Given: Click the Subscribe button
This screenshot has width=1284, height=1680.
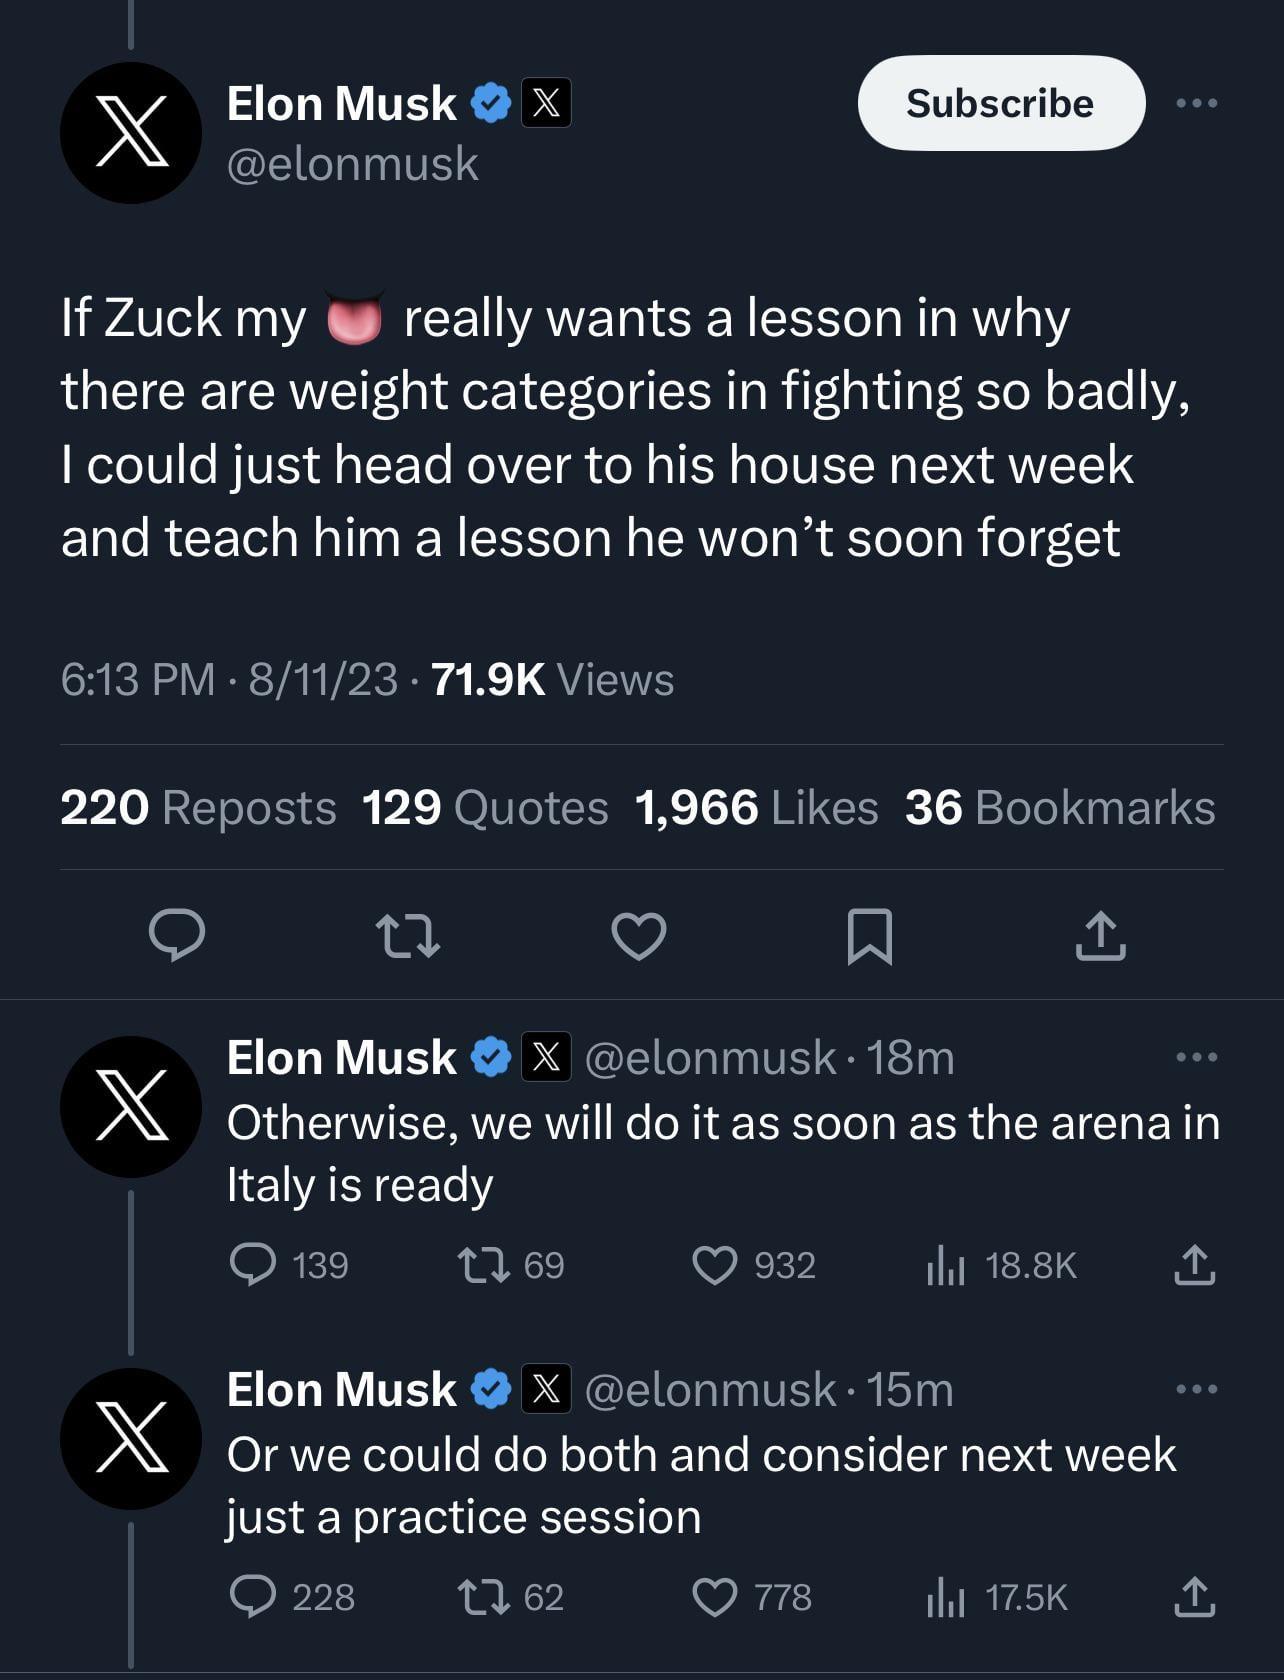Looking at the screenshot, I should (x=1000, y=103).
